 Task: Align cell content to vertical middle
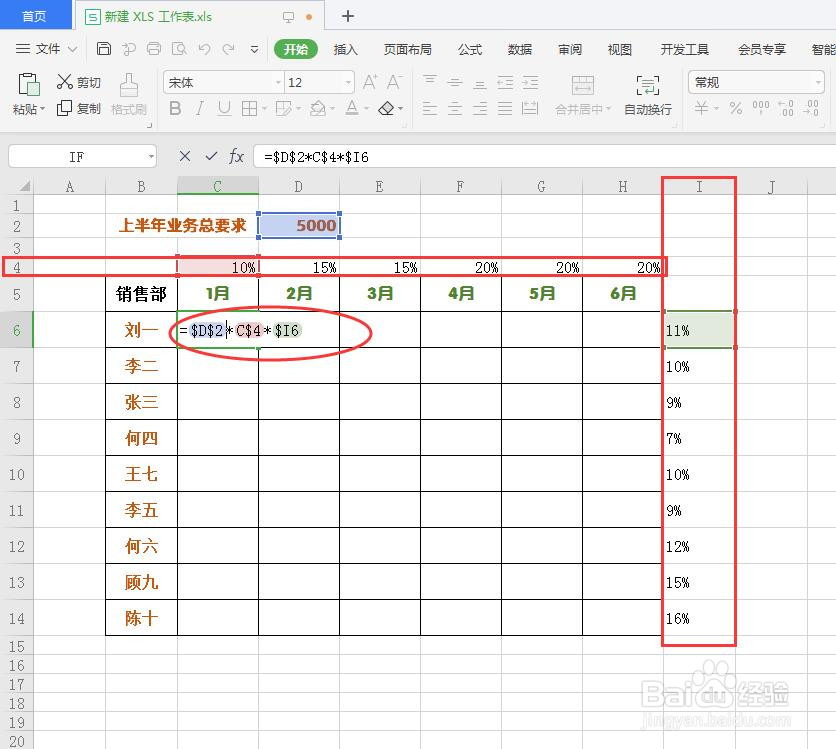click(x=454, y=82)
